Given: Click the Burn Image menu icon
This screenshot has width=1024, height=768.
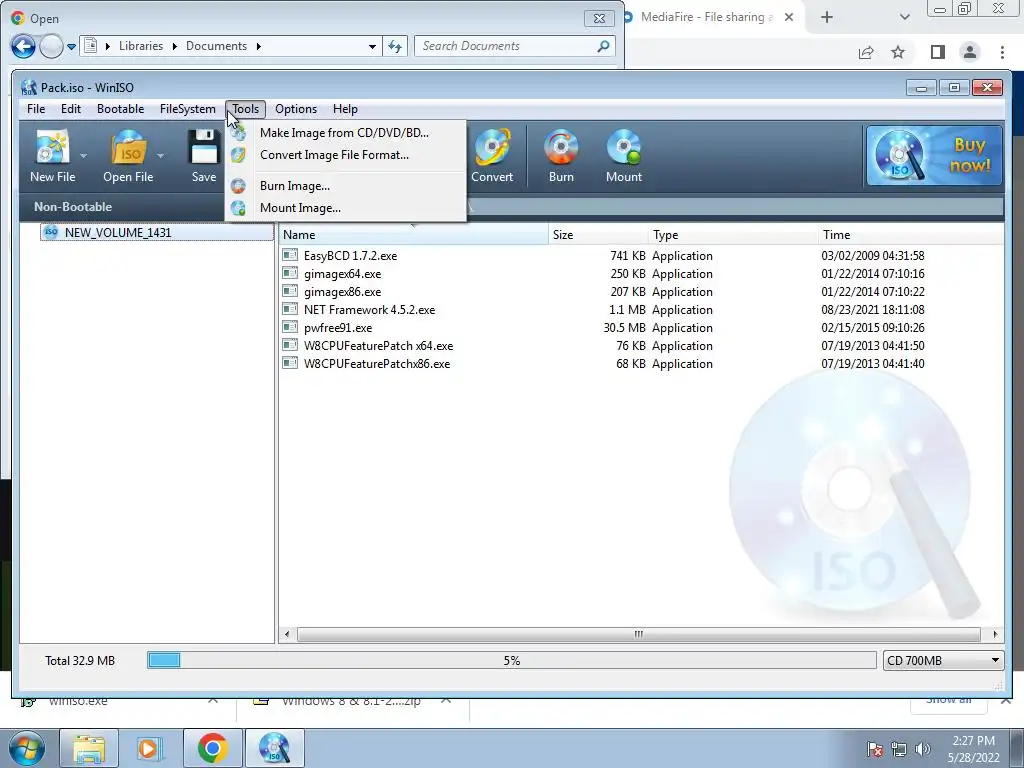Looking at the screenshot, I should [x=238, y=186].
